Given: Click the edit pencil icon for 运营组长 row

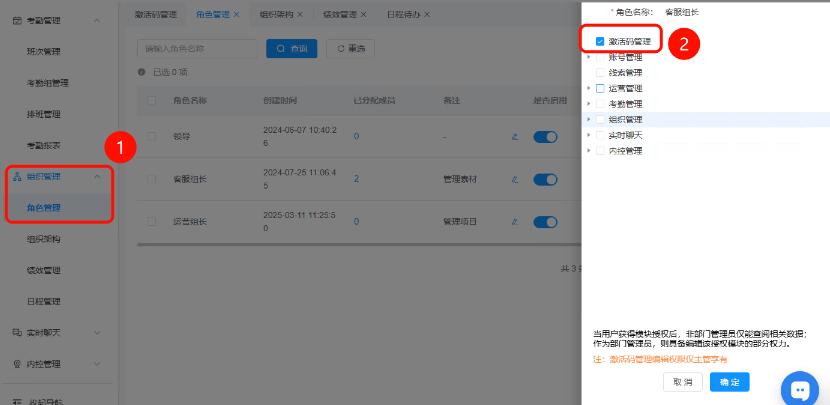Looking at the screenshot, I should 515,221.
